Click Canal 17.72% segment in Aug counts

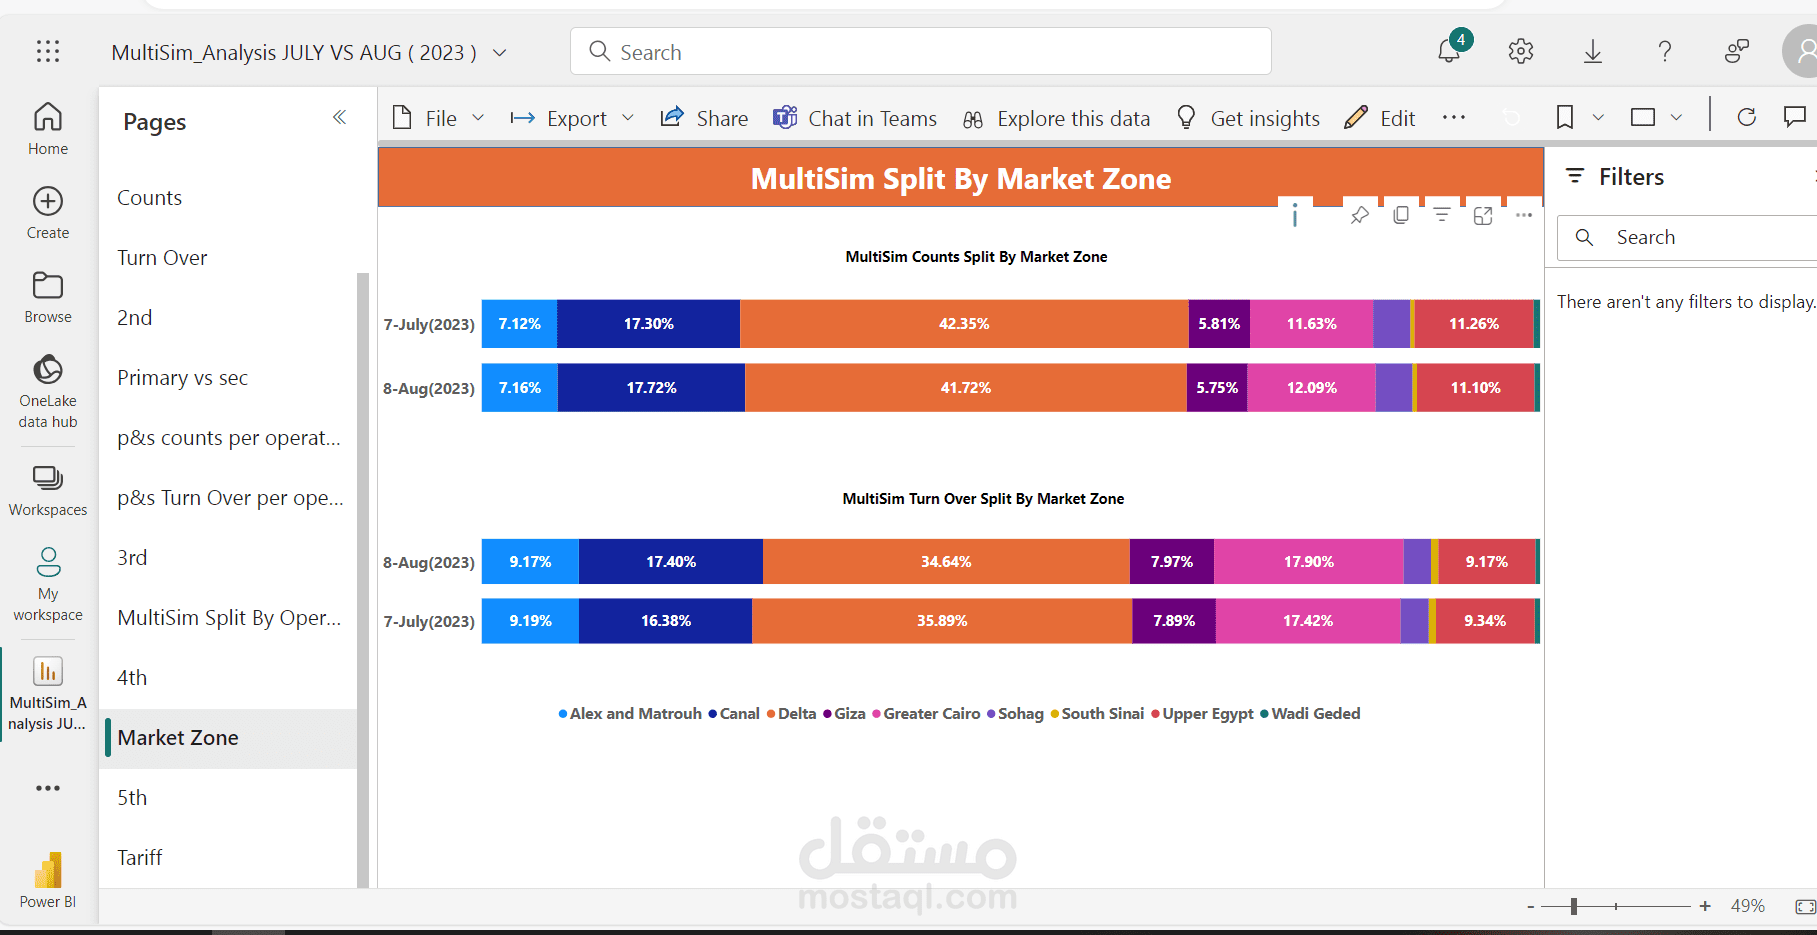coord(651,388)
